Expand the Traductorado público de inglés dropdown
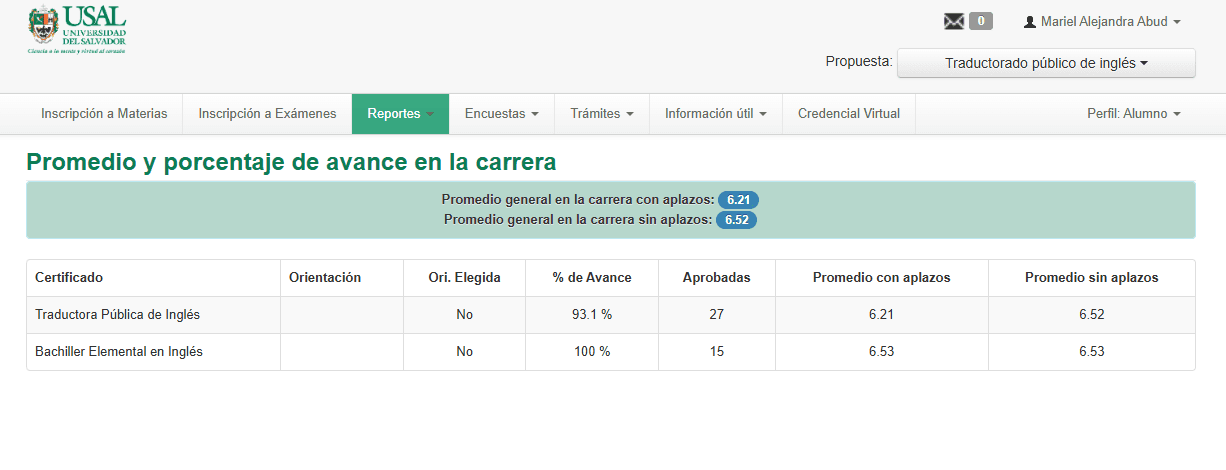 [x=1045, y=63]
